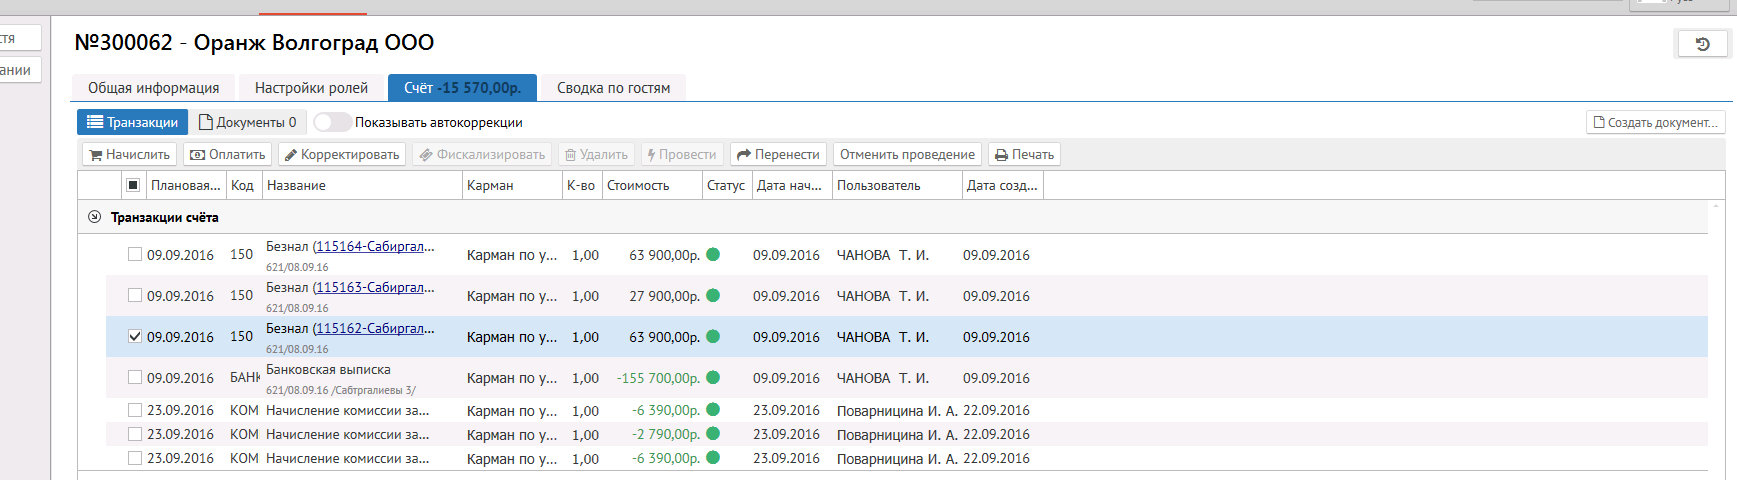Open the 115164-Сабиргал link
Screen dimensions: 1737x480
pos(374,247)
